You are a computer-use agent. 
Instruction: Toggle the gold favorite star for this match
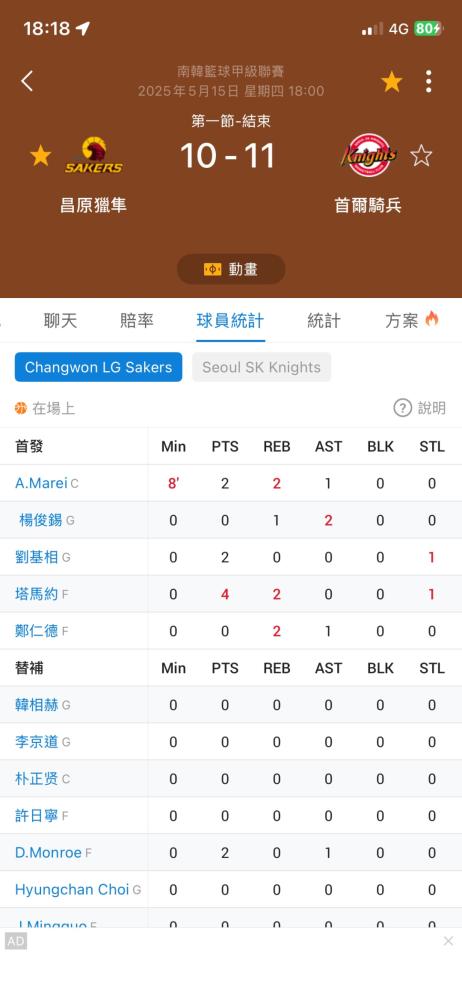pyautogui.click(x=392, y=82)
